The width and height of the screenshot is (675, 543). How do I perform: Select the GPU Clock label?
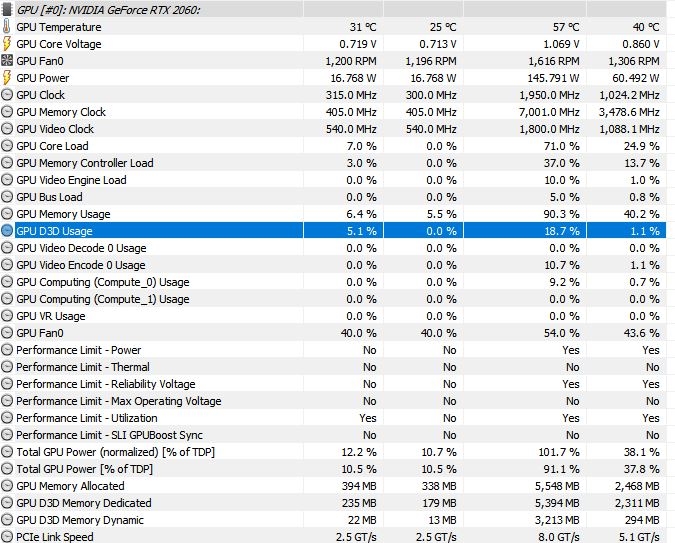coord(40,95)
